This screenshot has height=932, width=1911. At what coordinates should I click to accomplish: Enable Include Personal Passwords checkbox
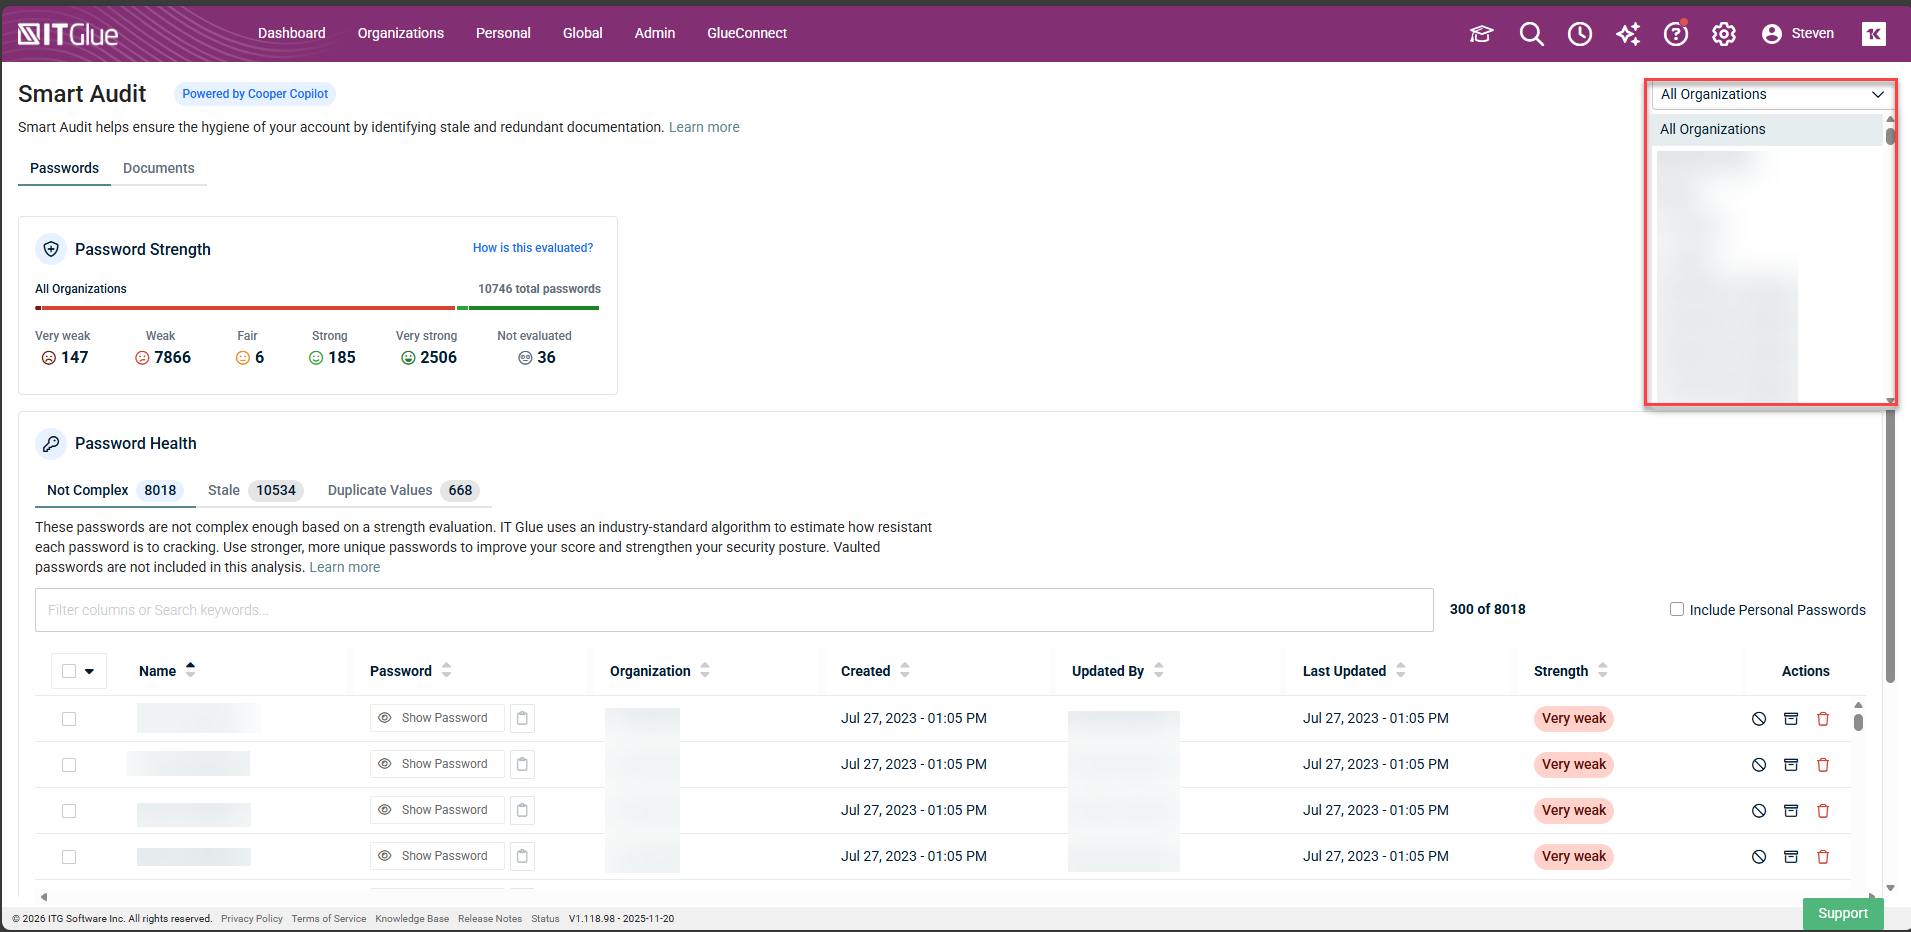coord(1677,609)
